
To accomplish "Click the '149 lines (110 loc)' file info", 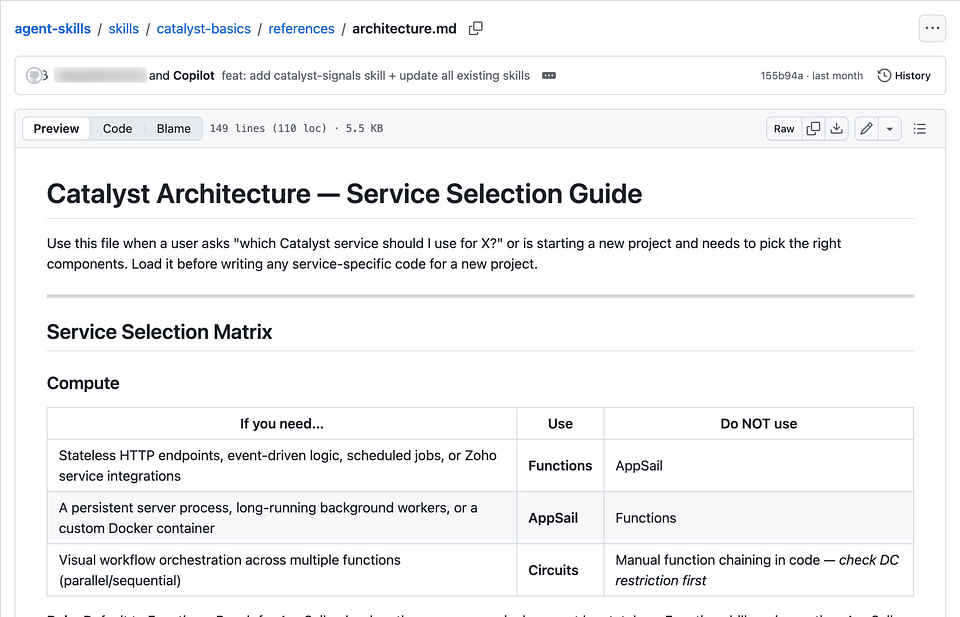I will coord(296,129).
